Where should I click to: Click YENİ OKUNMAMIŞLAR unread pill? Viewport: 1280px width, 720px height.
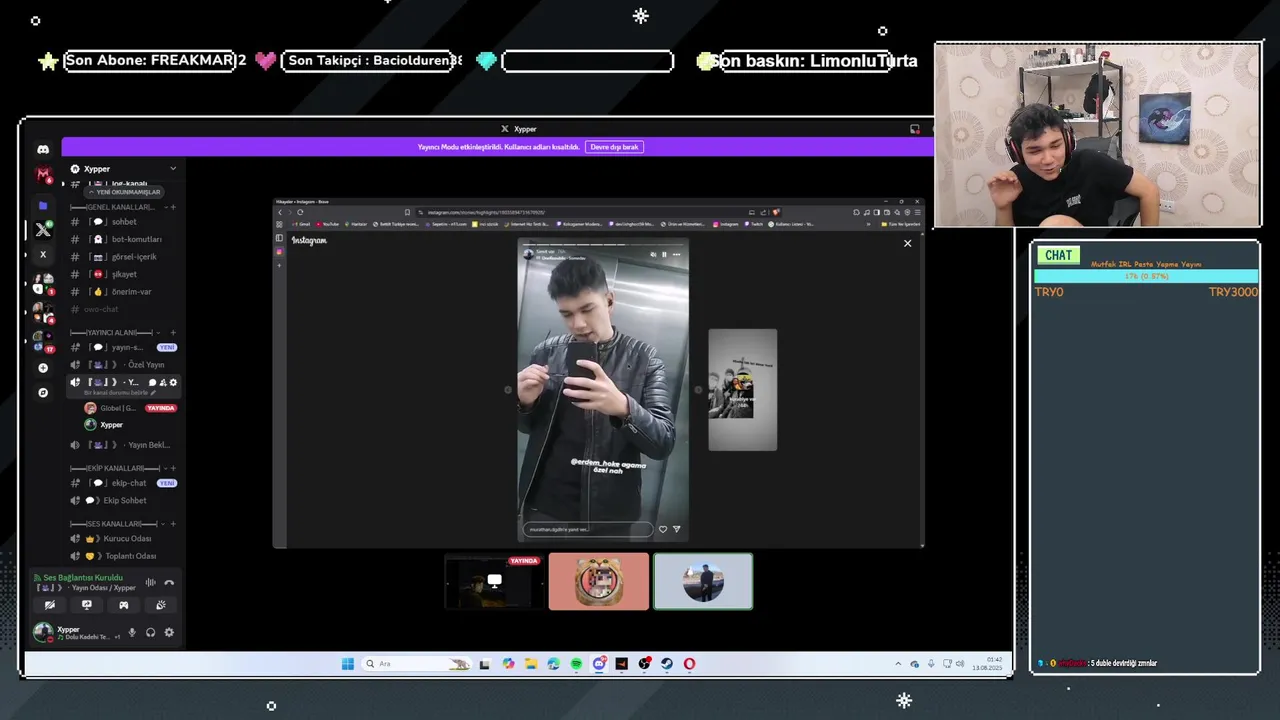123,192
